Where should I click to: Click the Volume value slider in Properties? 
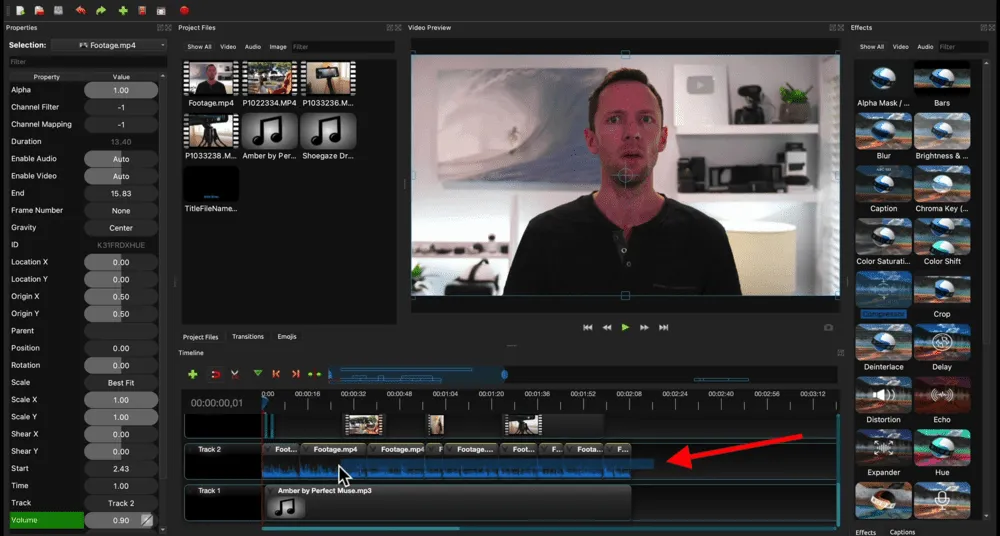click(121, 520)
